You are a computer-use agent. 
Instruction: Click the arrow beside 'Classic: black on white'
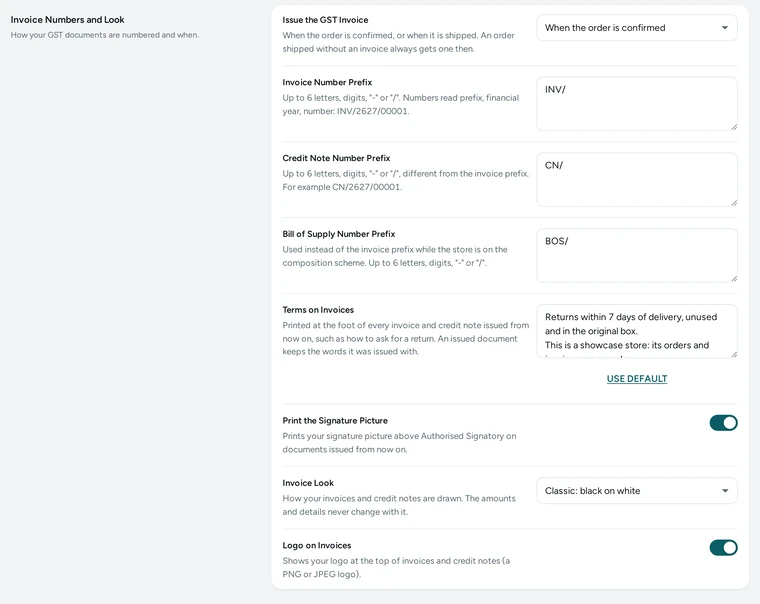click(725, 491)
